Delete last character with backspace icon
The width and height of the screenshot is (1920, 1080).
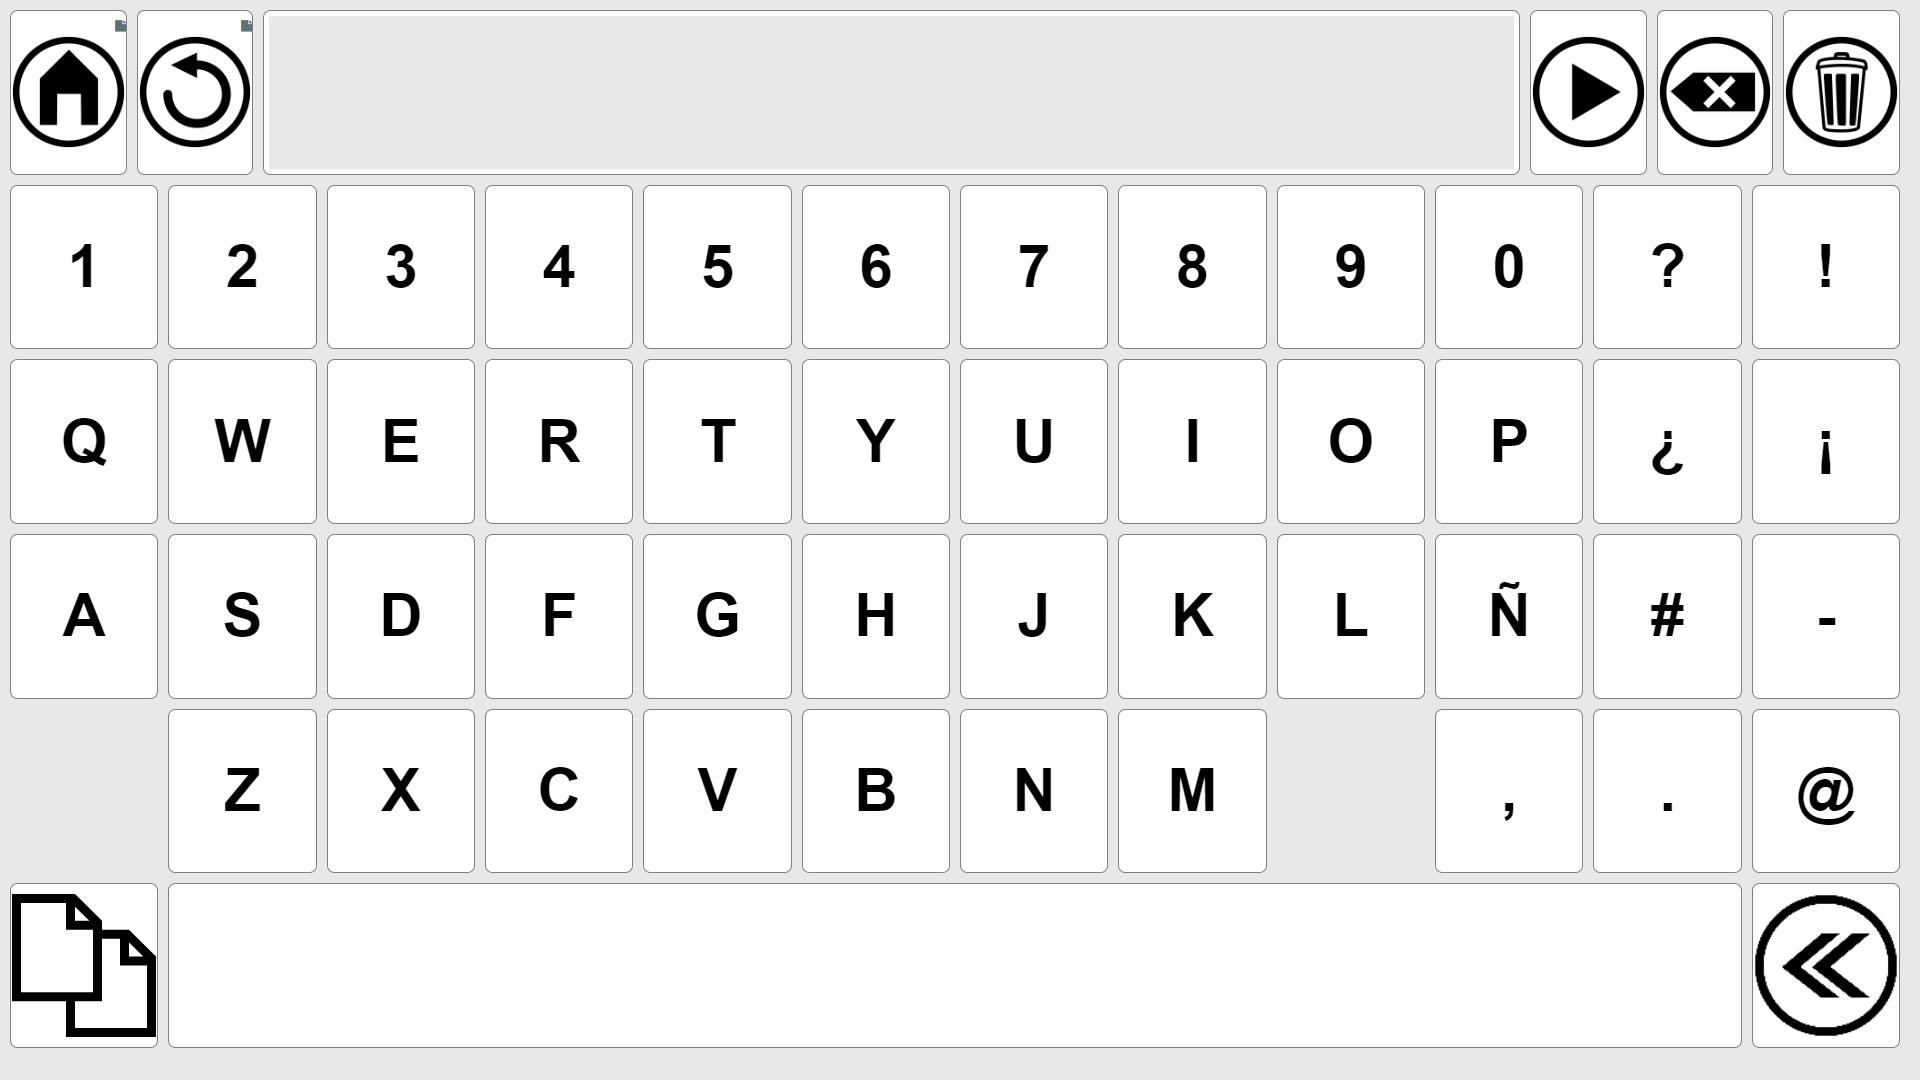point(1714,92)
